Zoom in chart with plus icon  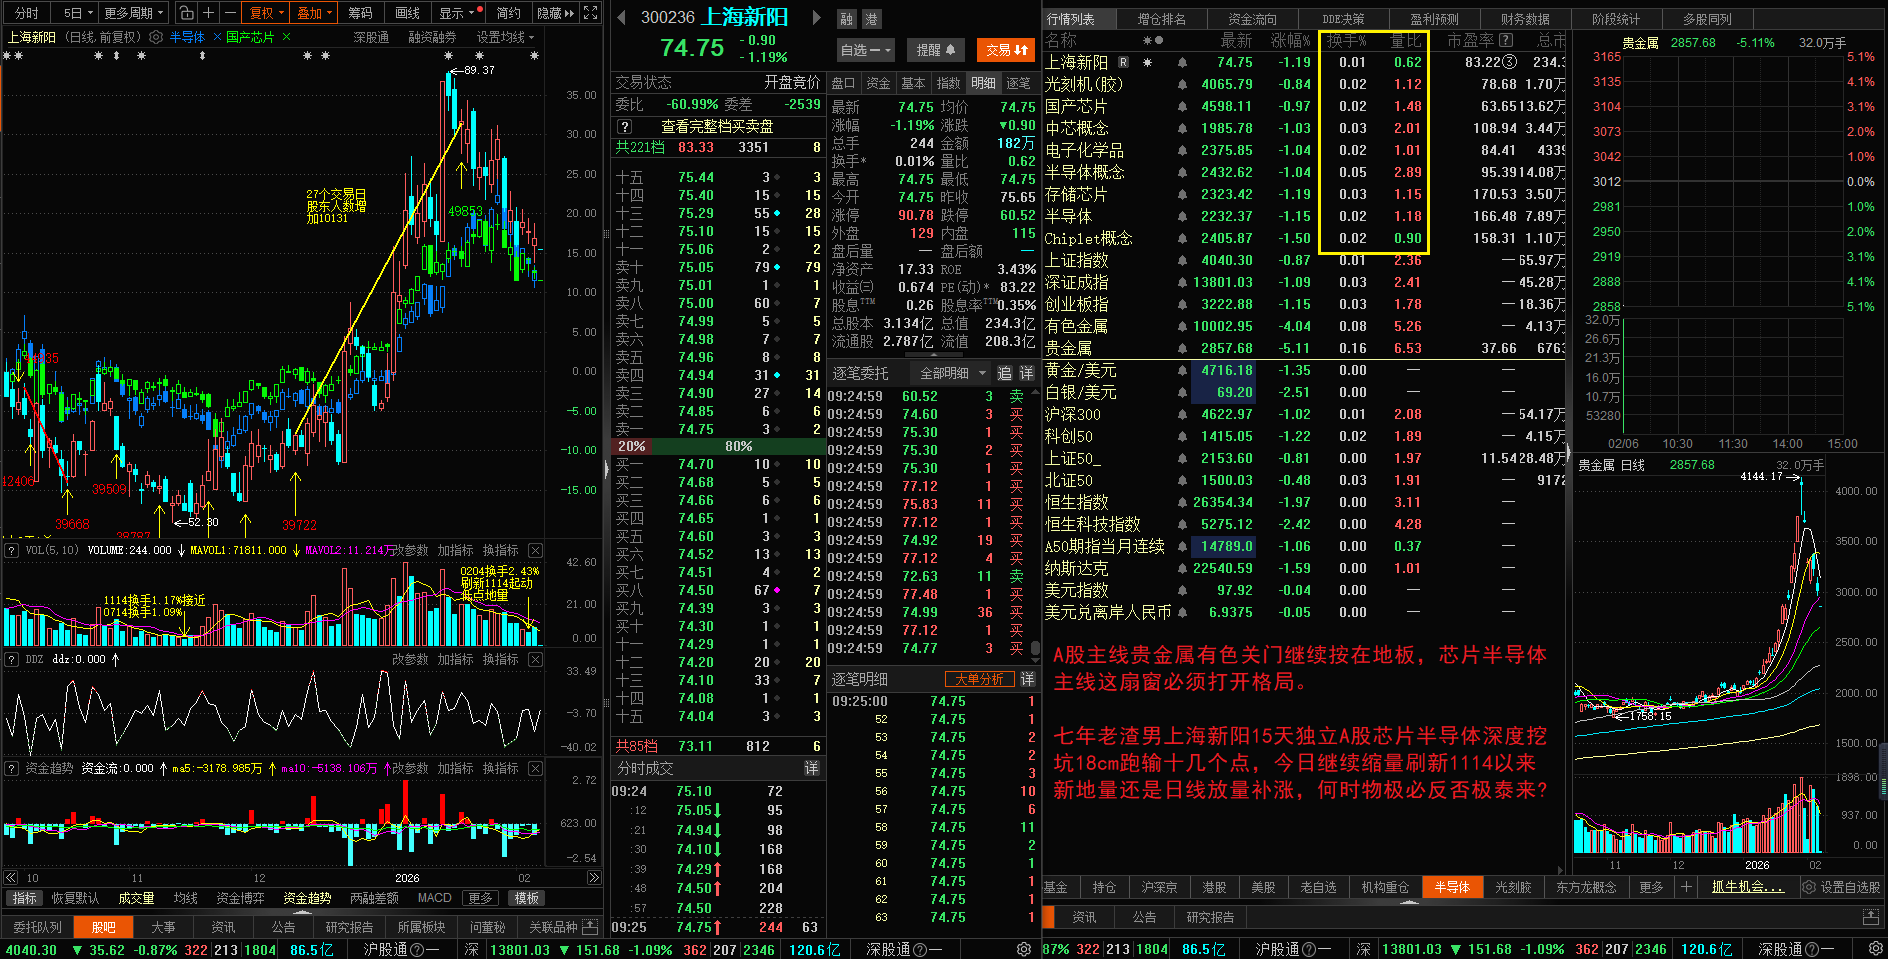209,13
